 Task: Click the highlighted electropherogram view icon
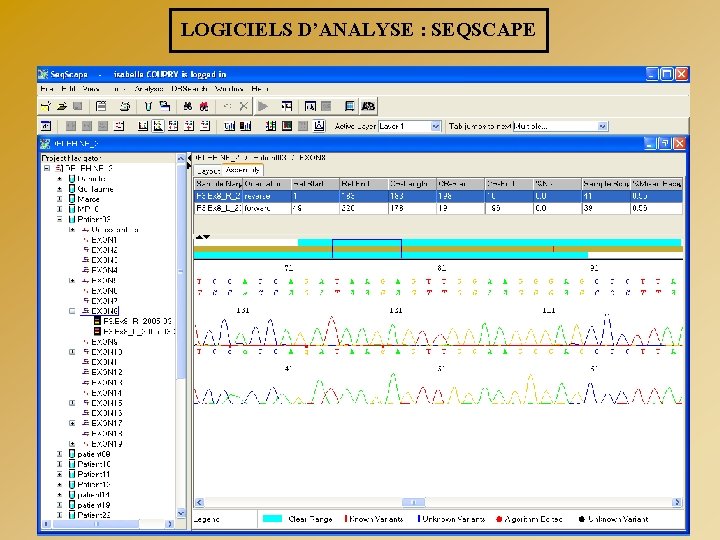pyautogui.click(x=158, y=126)
